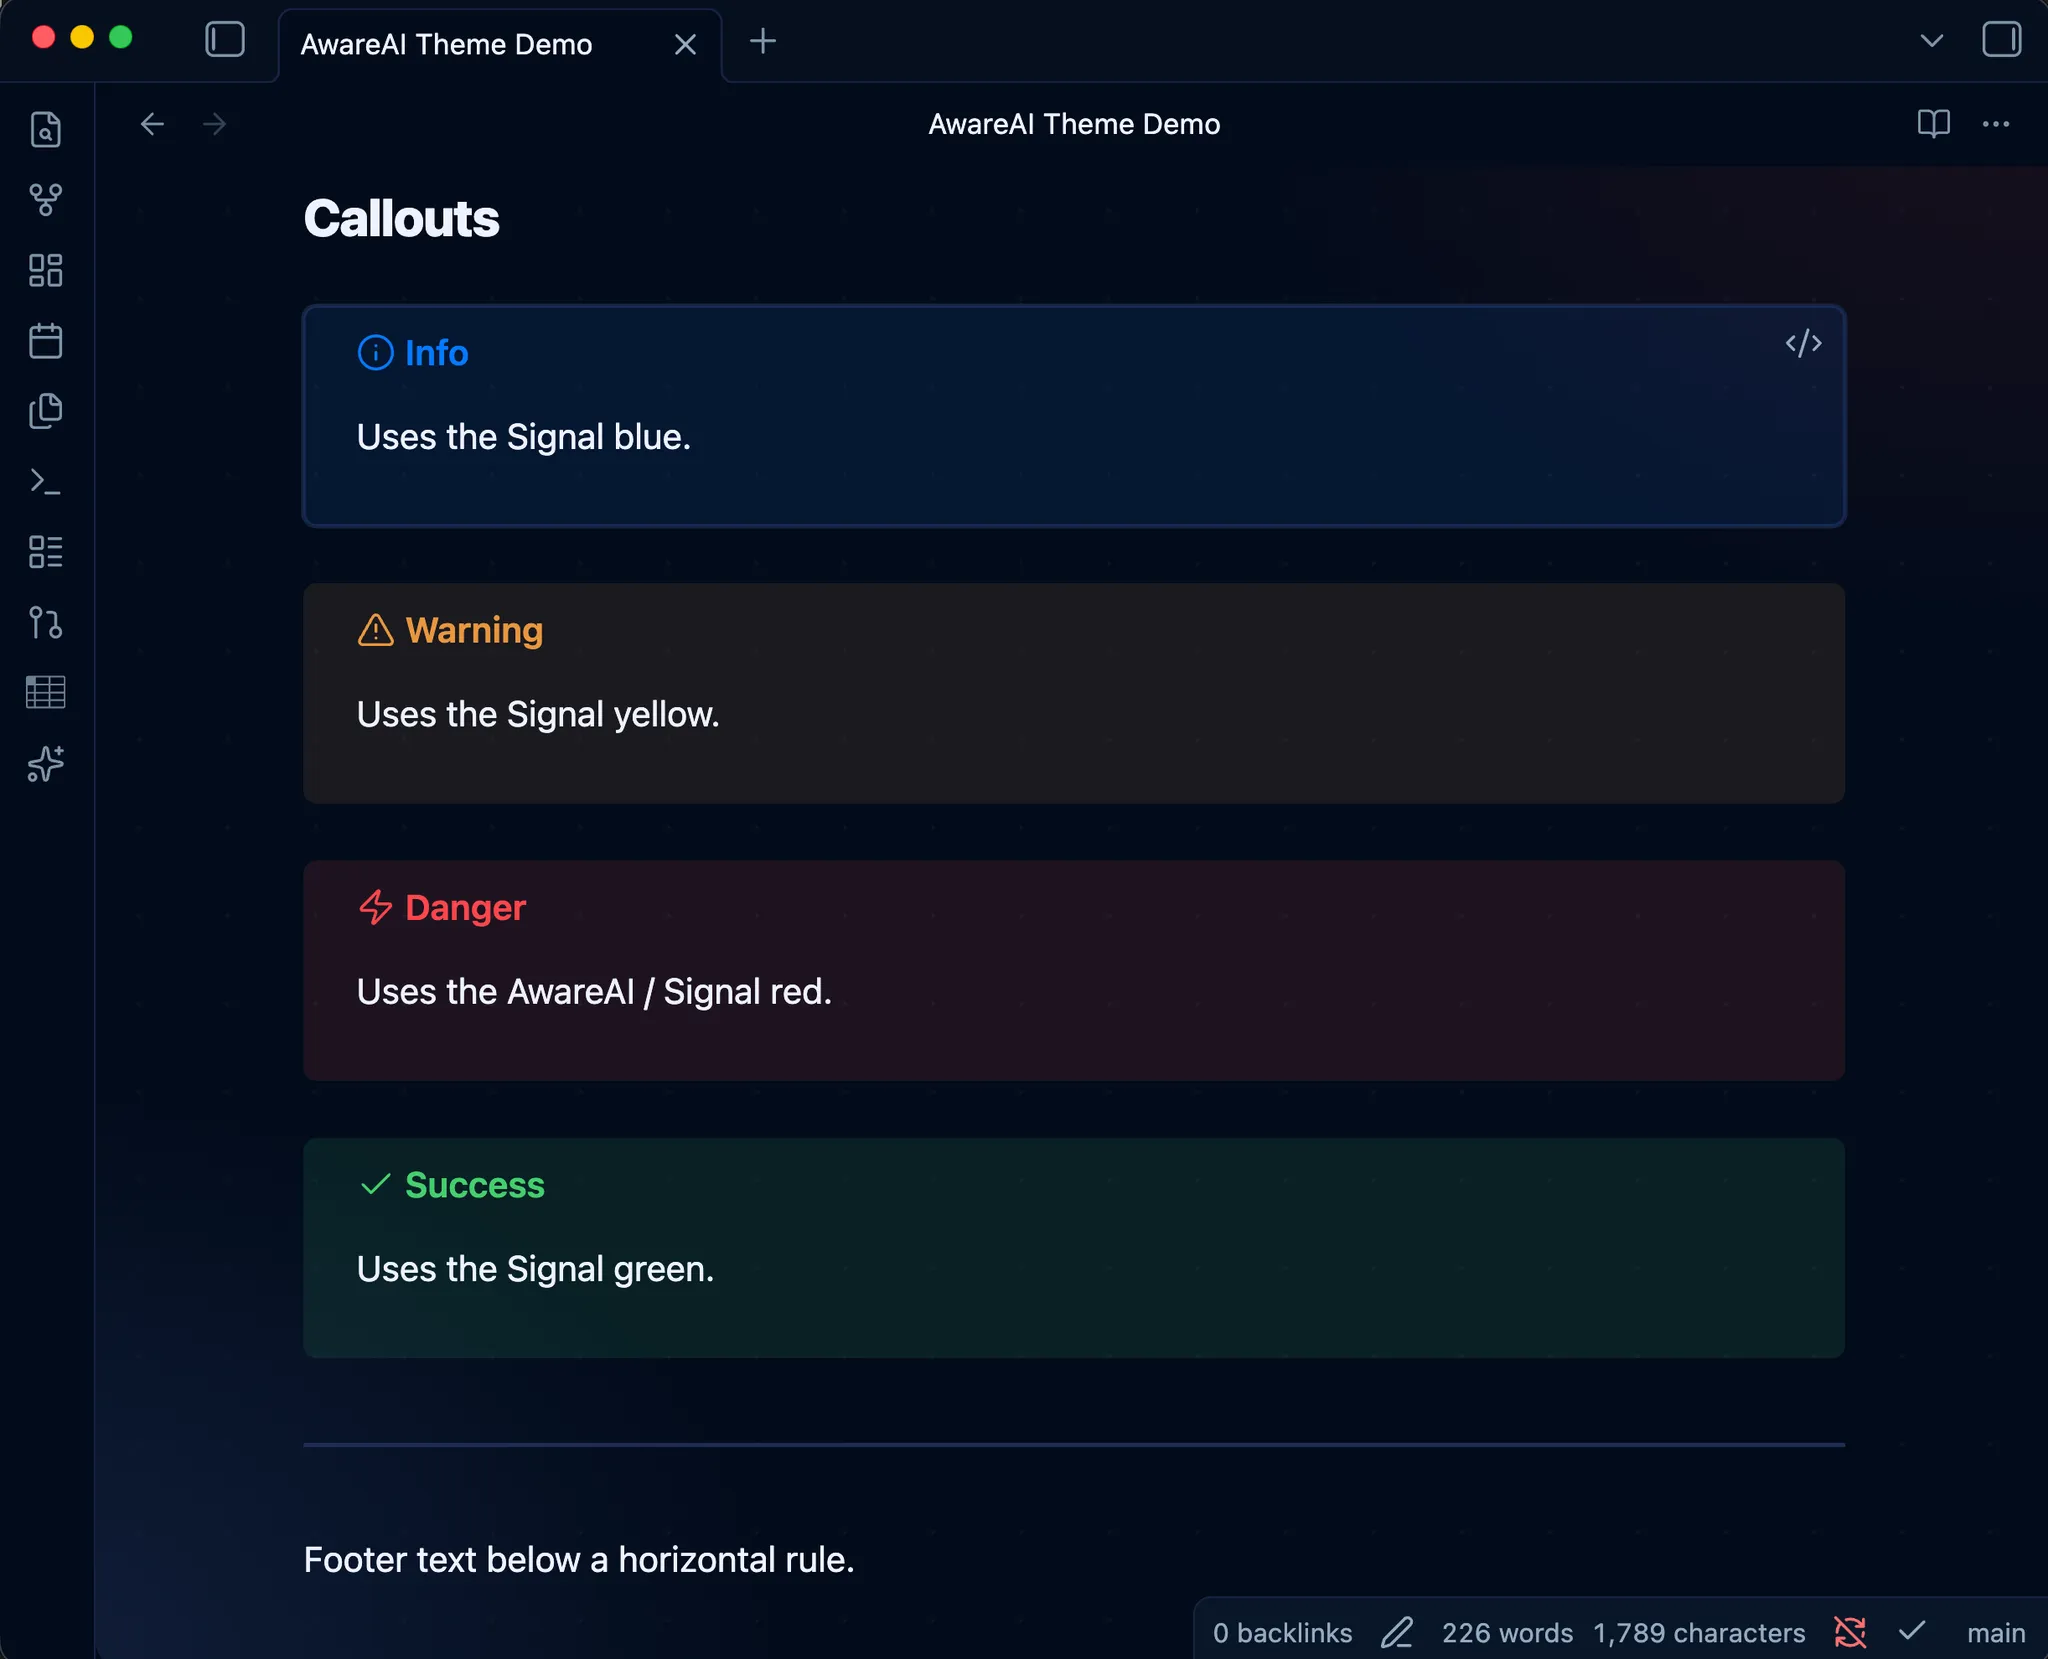Click the footer text below the rule
Viewport: 2048px width, 1659px height.
(579, 1560)
